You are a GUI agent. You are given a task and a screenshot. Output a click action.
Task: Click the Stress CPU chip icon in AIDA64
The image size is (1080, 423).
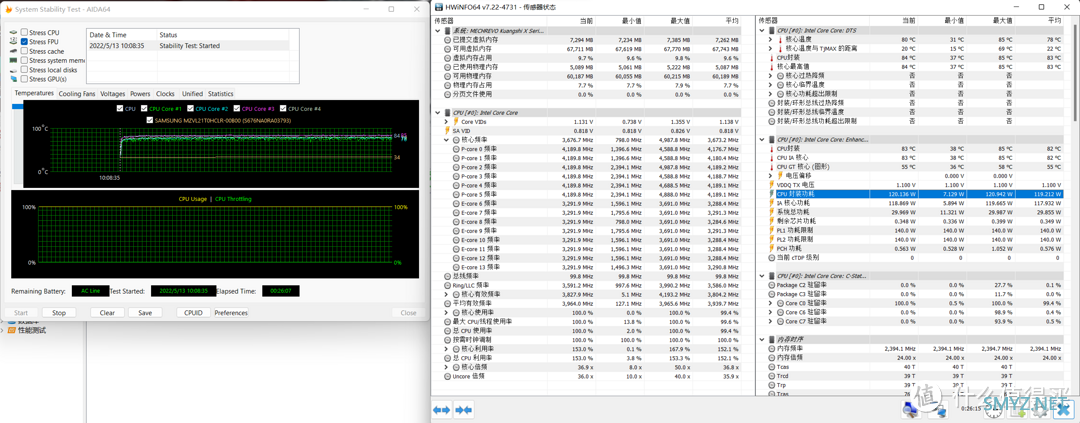coord(14,32)
